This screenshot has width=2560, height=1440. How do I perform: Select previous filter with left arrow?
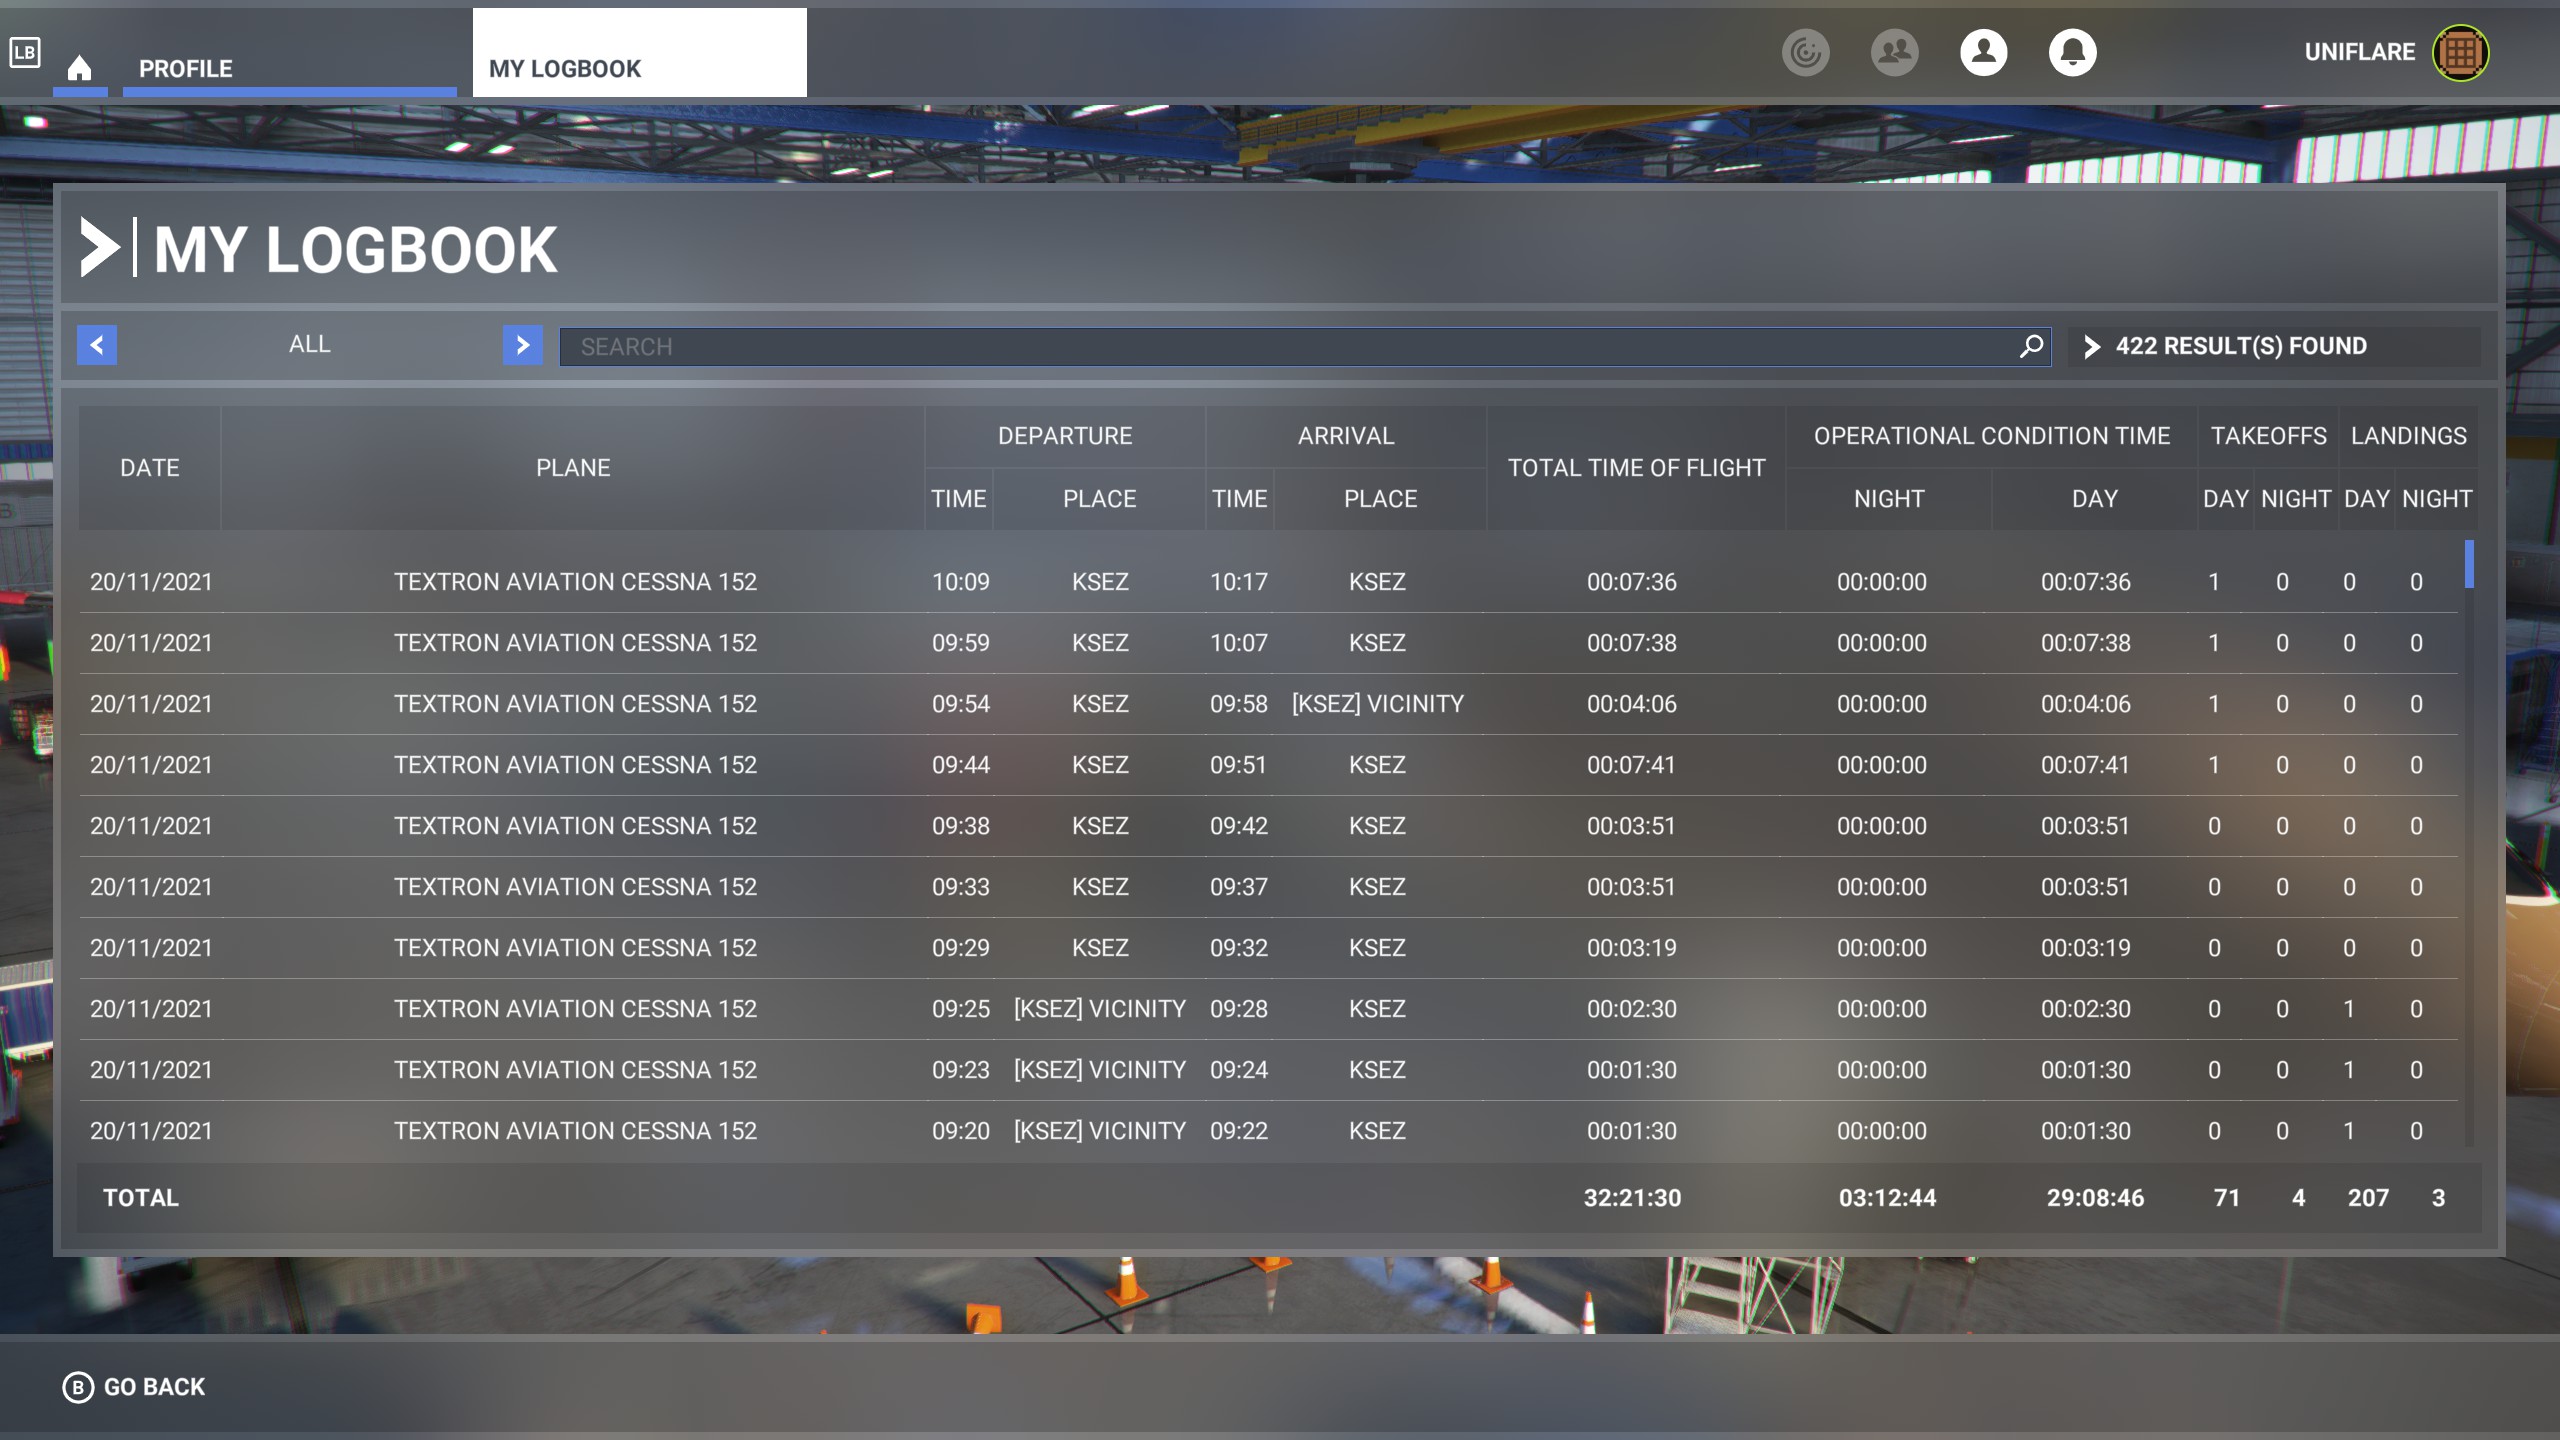(97, 345)
